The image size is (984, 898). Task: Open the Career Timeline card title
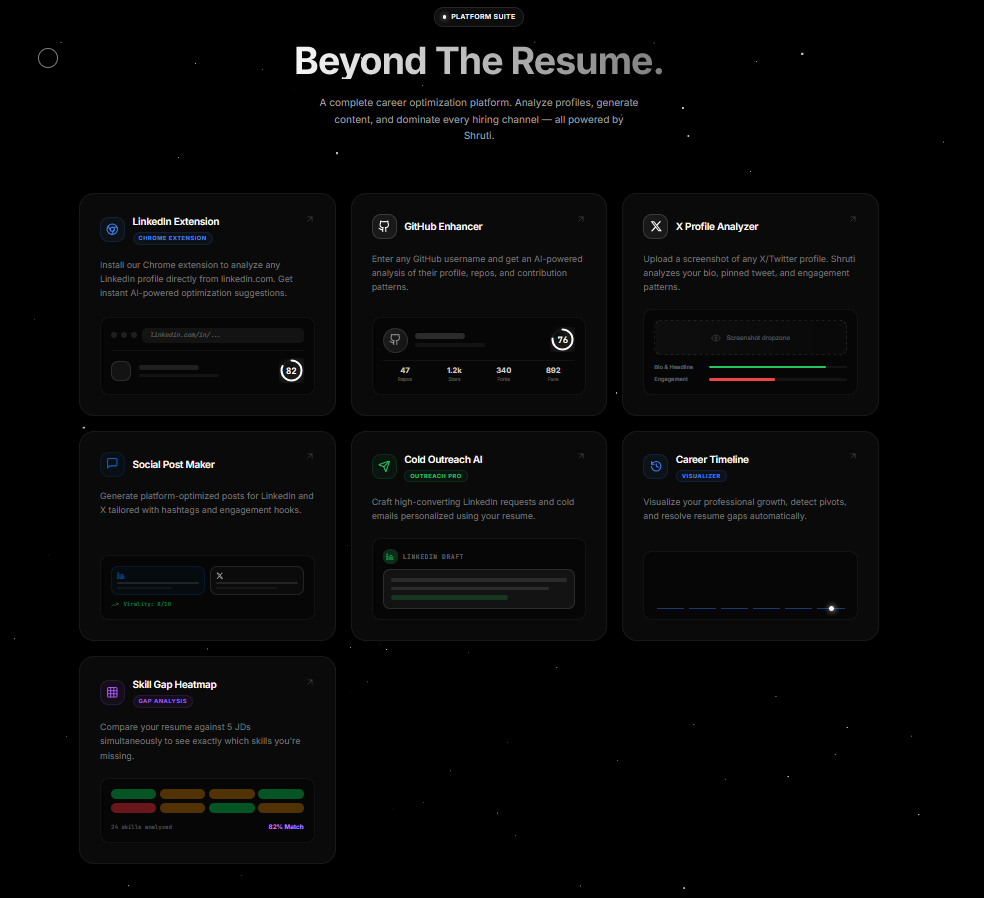712,459
